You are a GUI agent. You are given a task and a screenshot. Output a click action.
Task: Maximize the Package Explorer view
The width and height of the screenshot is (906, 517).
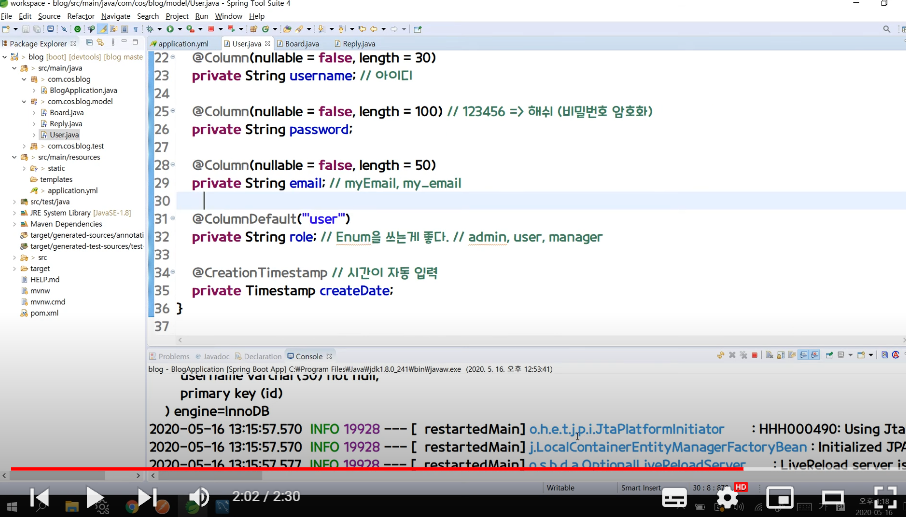(x=135, y=42)
